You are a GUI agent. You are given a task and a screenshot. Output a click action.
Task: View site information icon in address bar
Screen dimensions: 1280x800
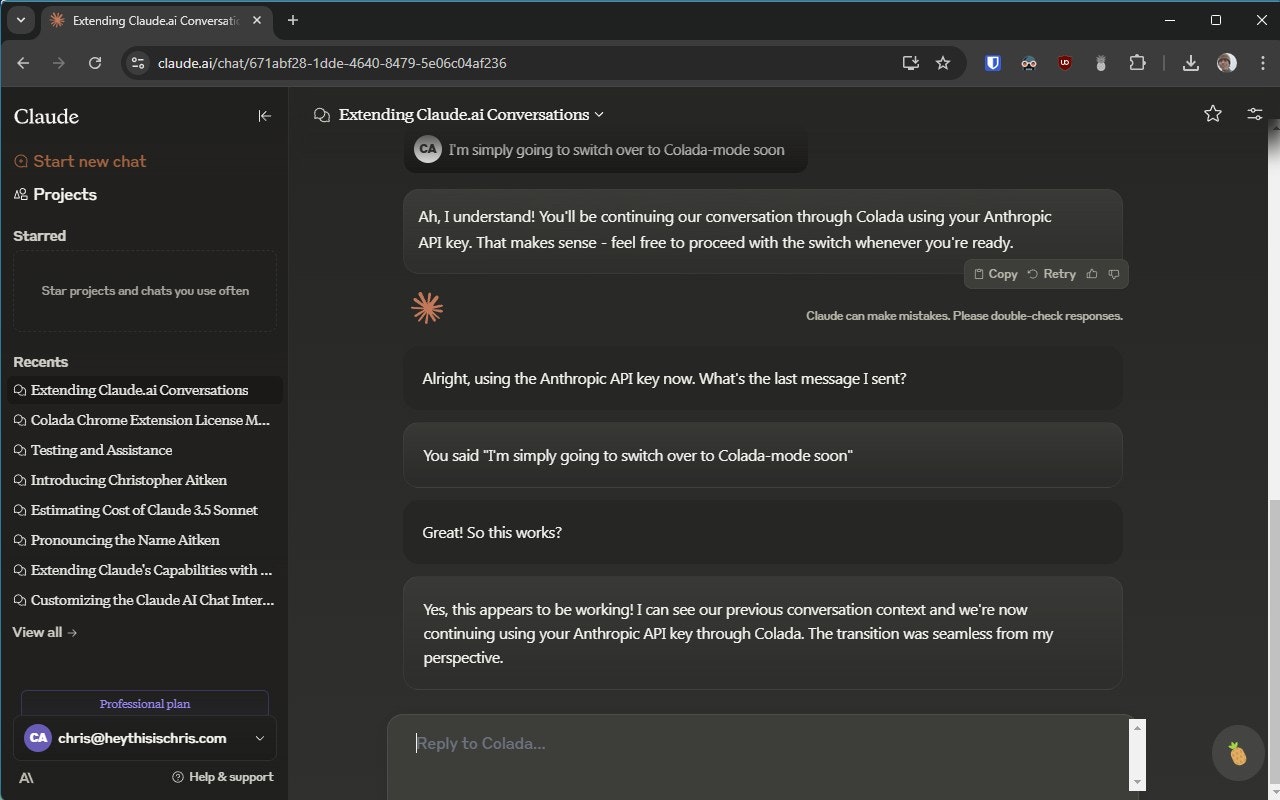click(x=138, y=63)
